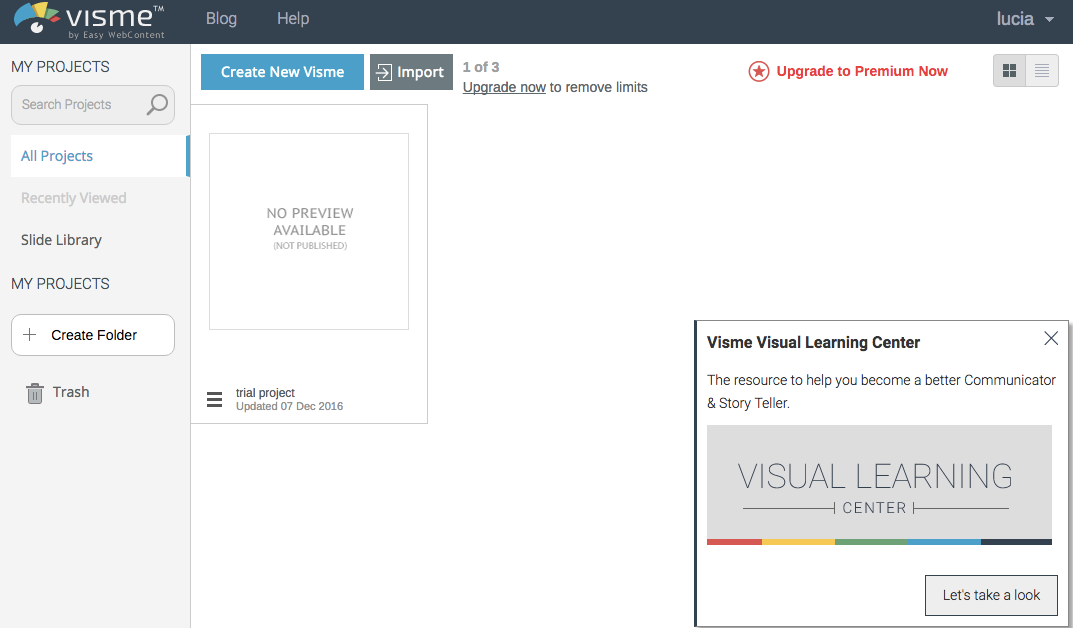Click plus icon on Create Folder

pos(29,335)
